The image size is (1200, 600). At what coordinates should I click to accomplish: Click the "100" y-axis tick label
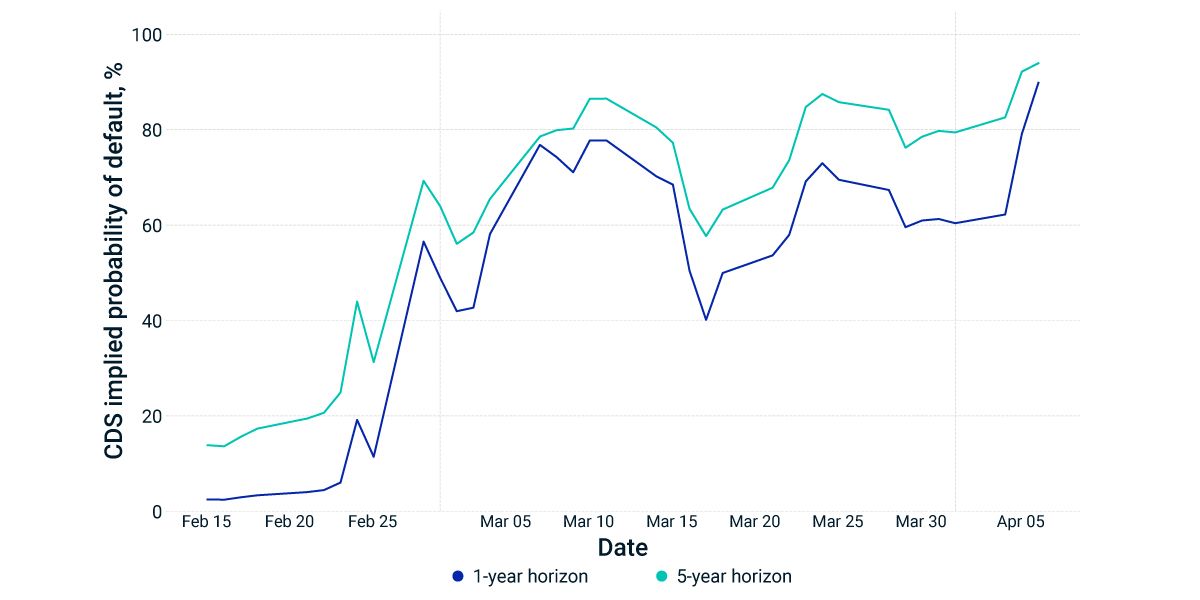[x=147, y=35]
